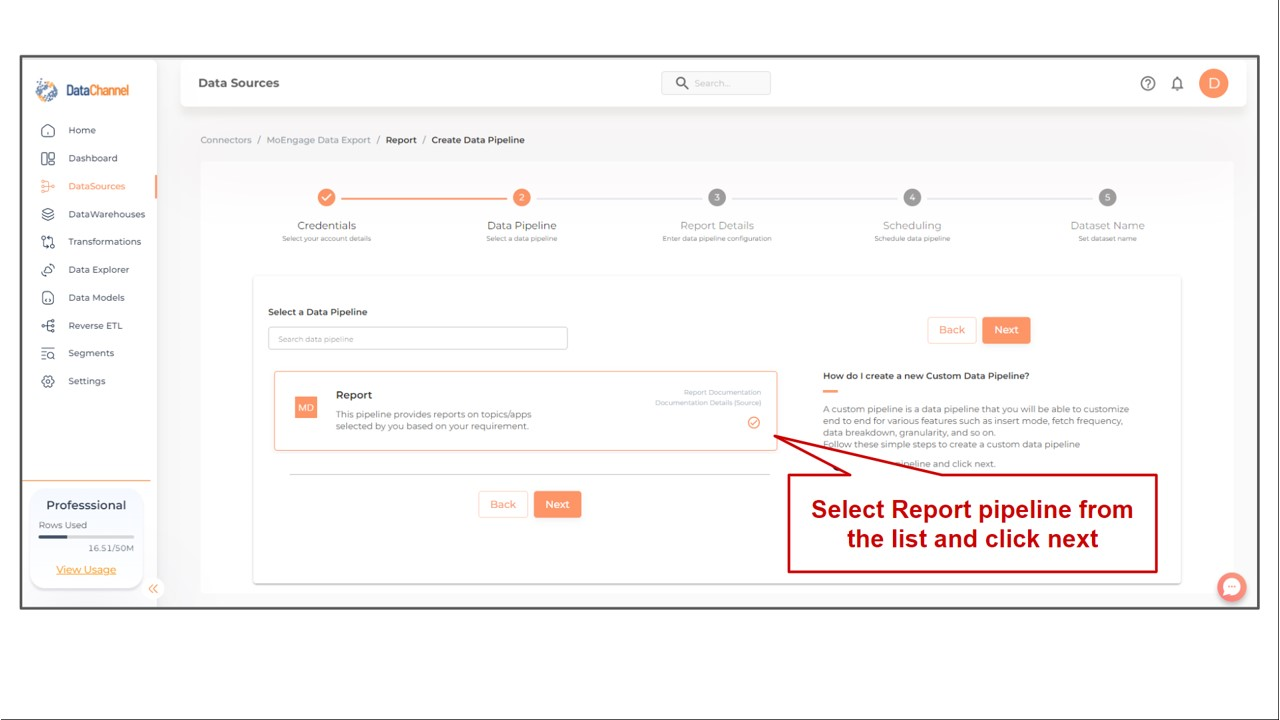Open Data Explorer menu item

98,270
